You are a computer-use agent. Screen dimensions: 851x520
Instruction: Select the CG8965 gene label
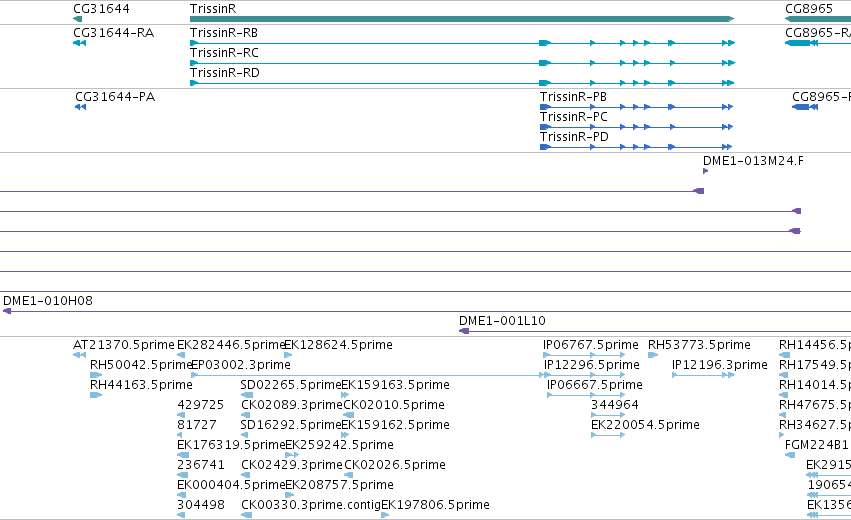pyautogui.click(x=809, y=9)
